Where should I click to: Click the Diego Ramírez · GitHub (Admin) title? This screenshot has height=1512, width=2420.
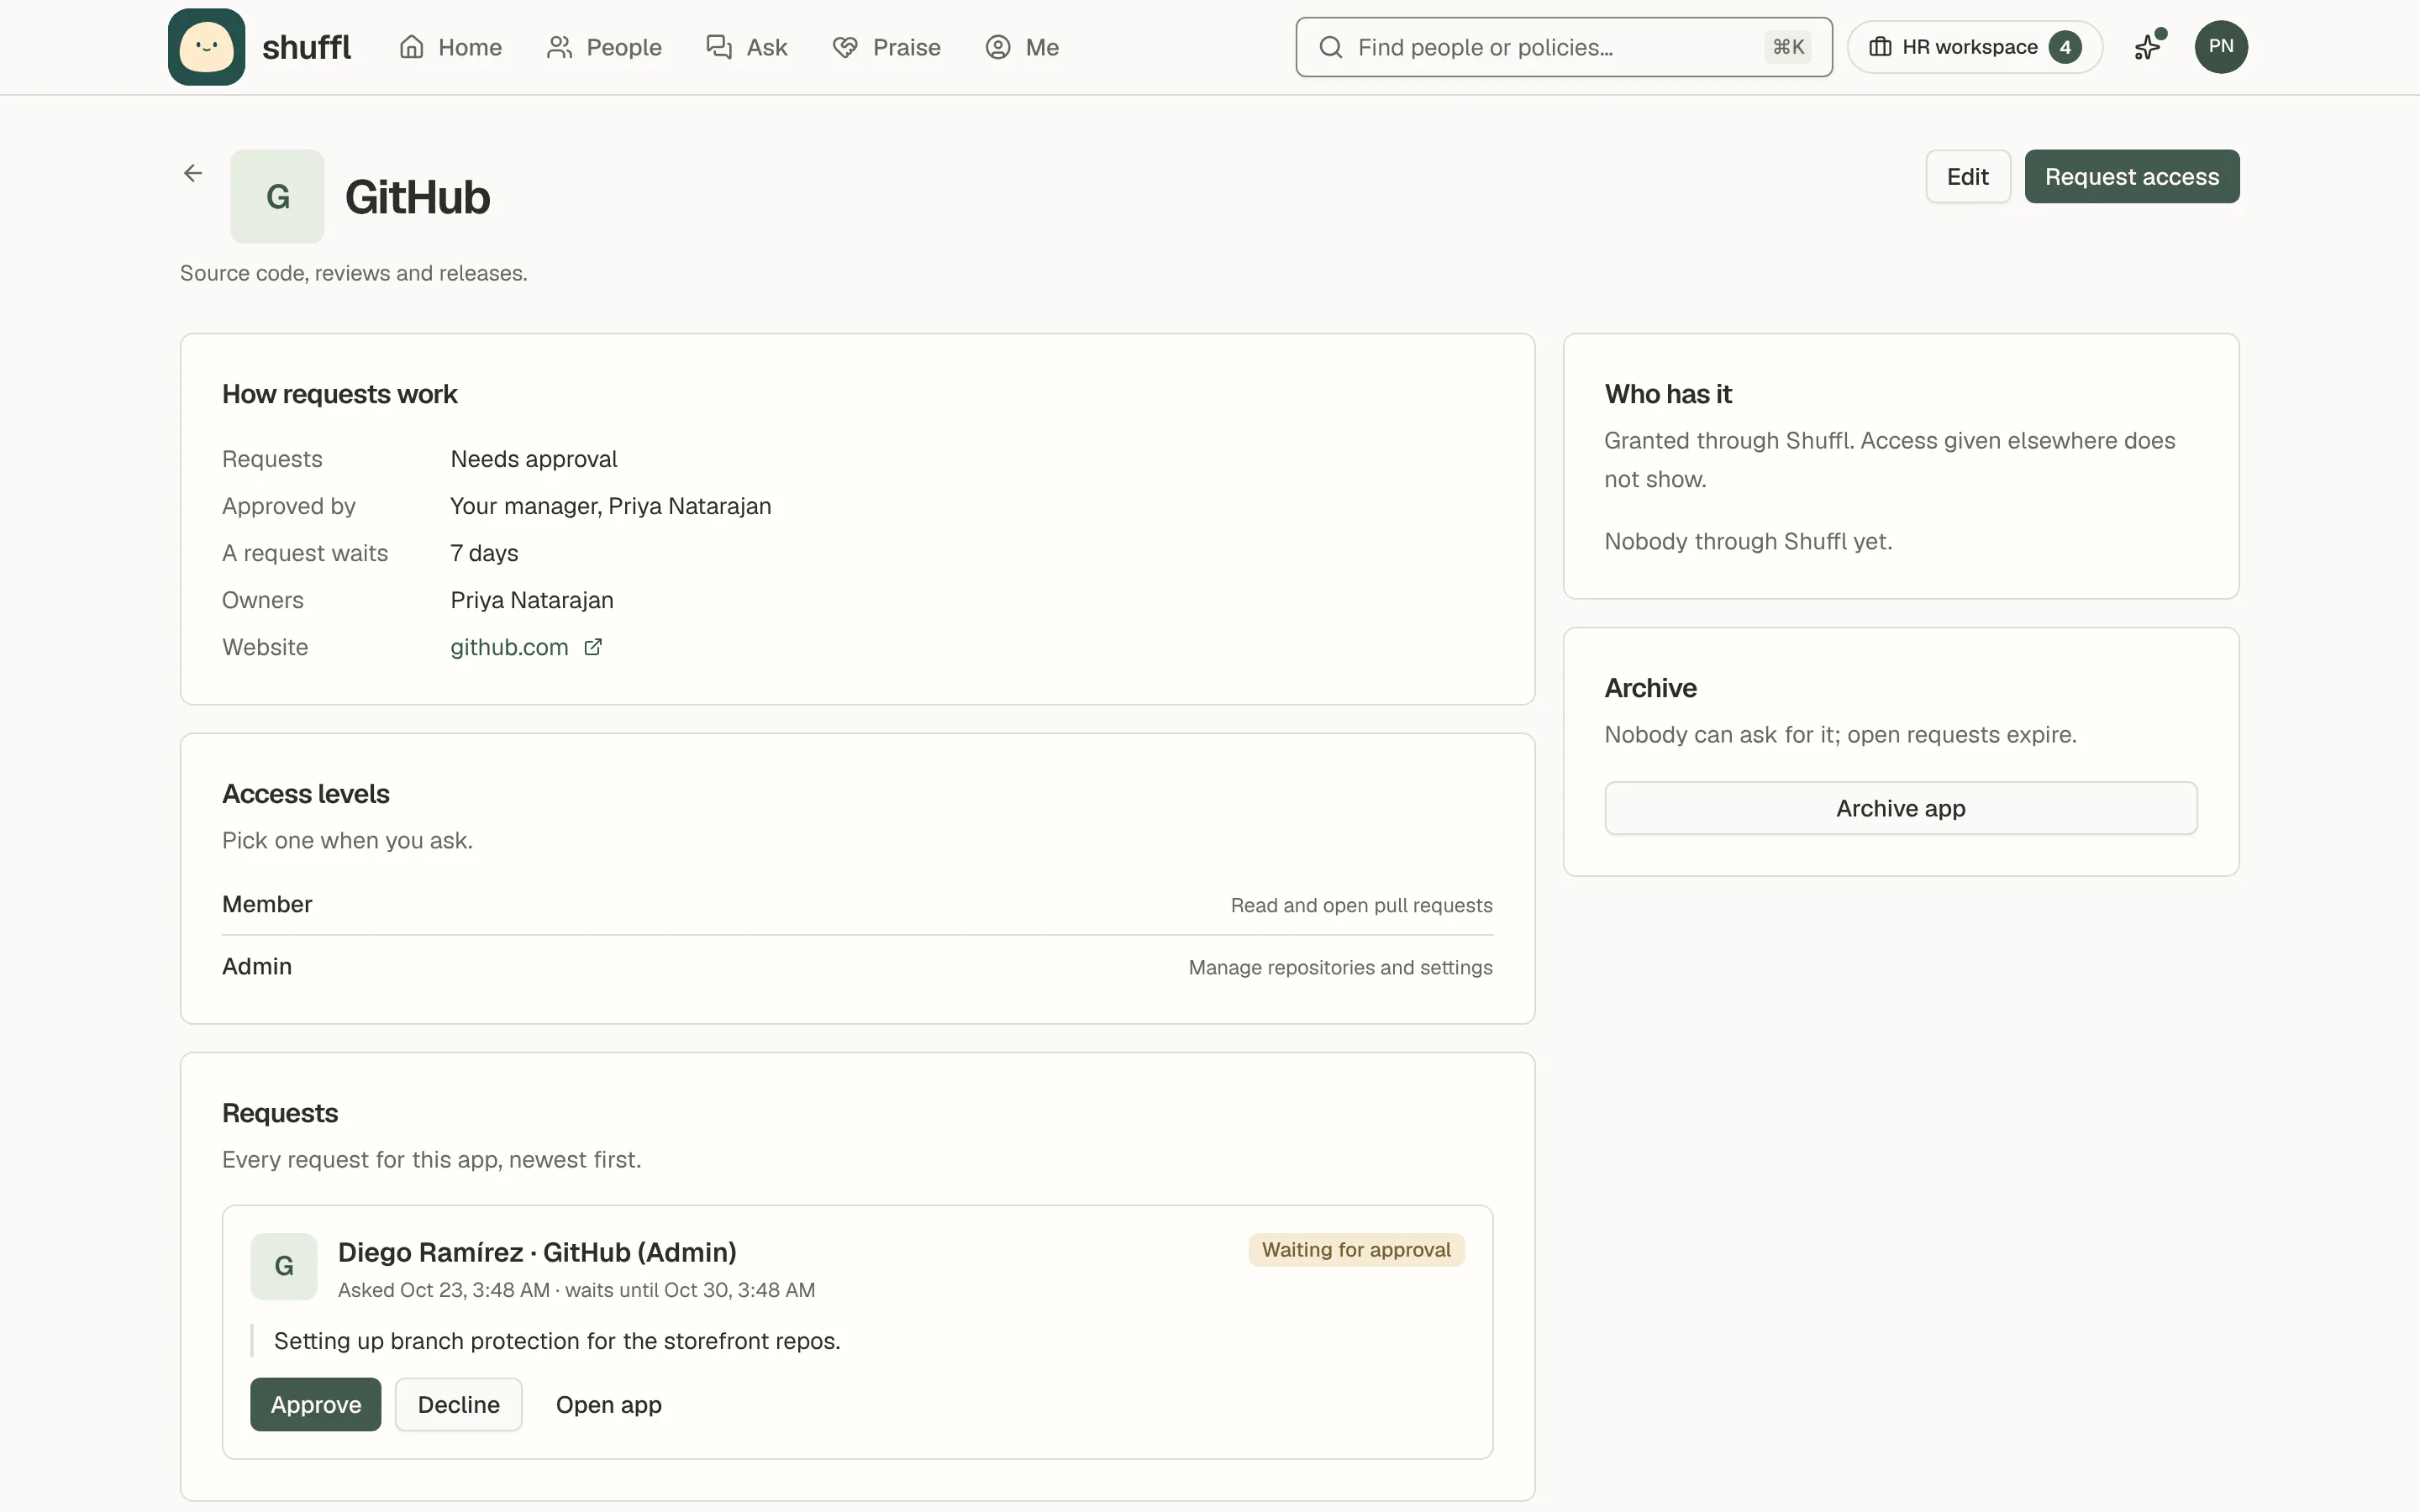click(537, 1252)
